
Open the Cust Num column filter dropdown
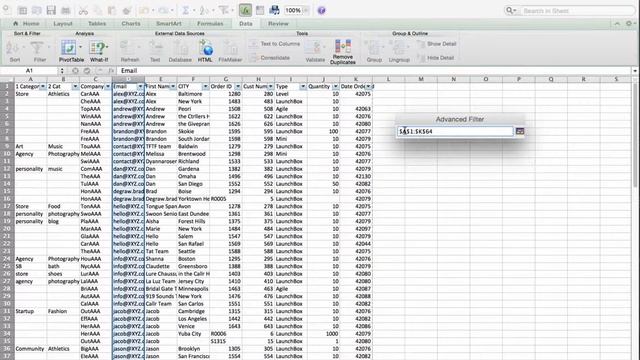pos(271,87)
